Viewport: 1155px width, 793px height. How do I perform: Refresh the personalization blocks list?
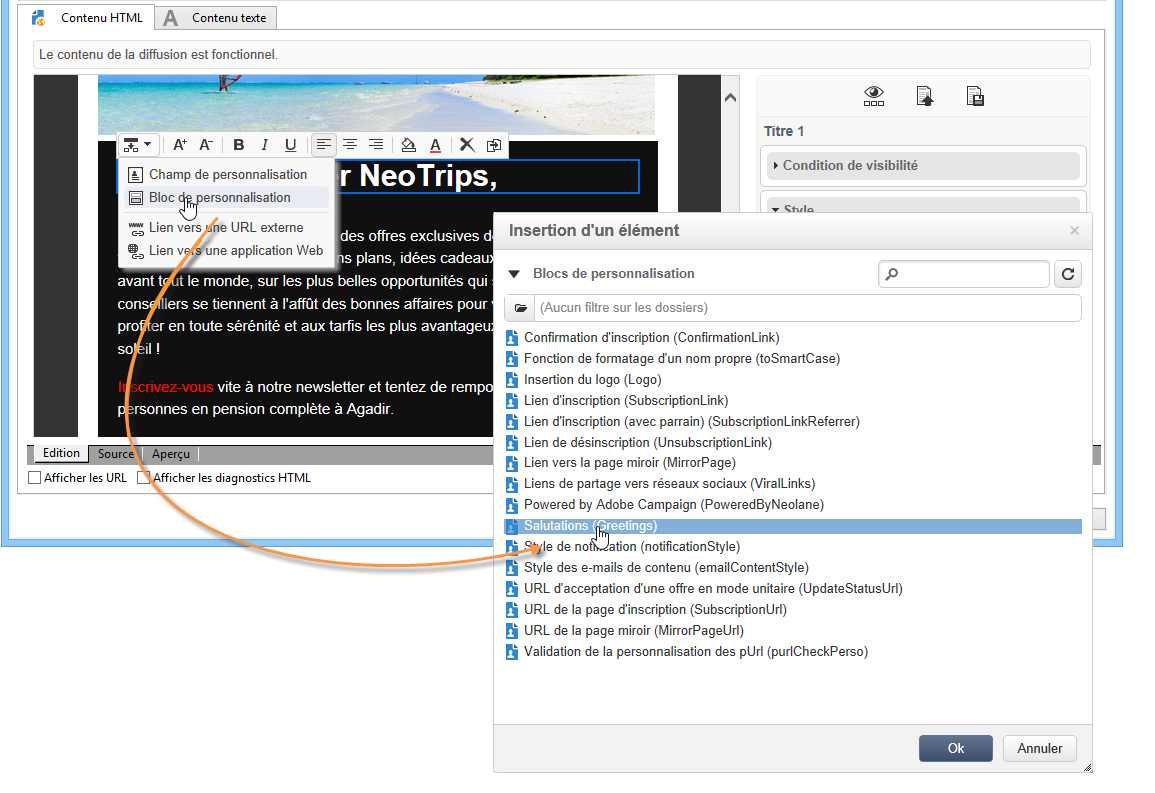(1067, 274)
